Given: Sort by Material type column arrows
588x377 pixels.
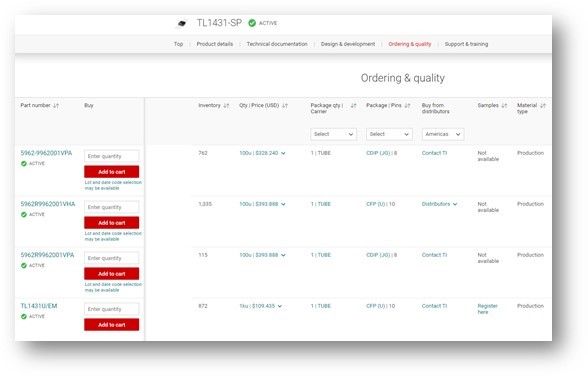Looking at the screenshot, I should (543, 105).
